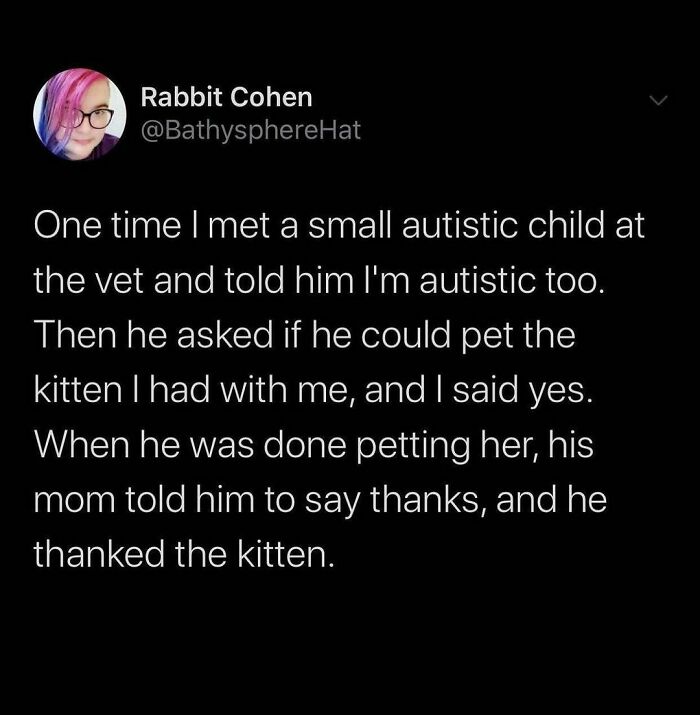Select tweet line starting 'kitten I had with'
The image size is (700, 715).
click(314, 390)
